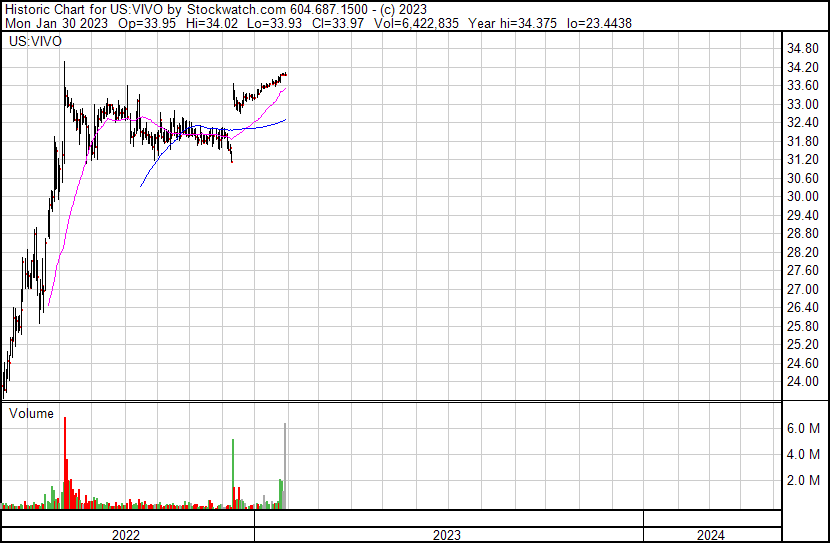The height and width of the screenshot is (543, 830).
Task: Click the 30.00 price axis label
Action: point(803,196)
